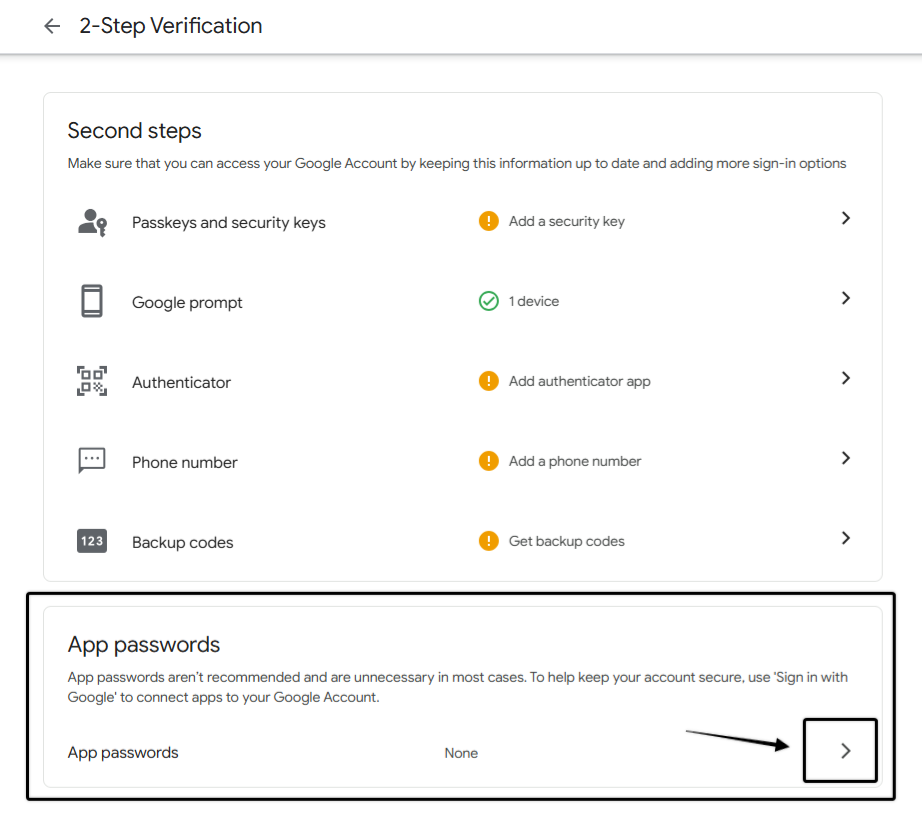Select the Get backup codes text
Viewport: 922px width, 820px height.
[x=566, y=541]
